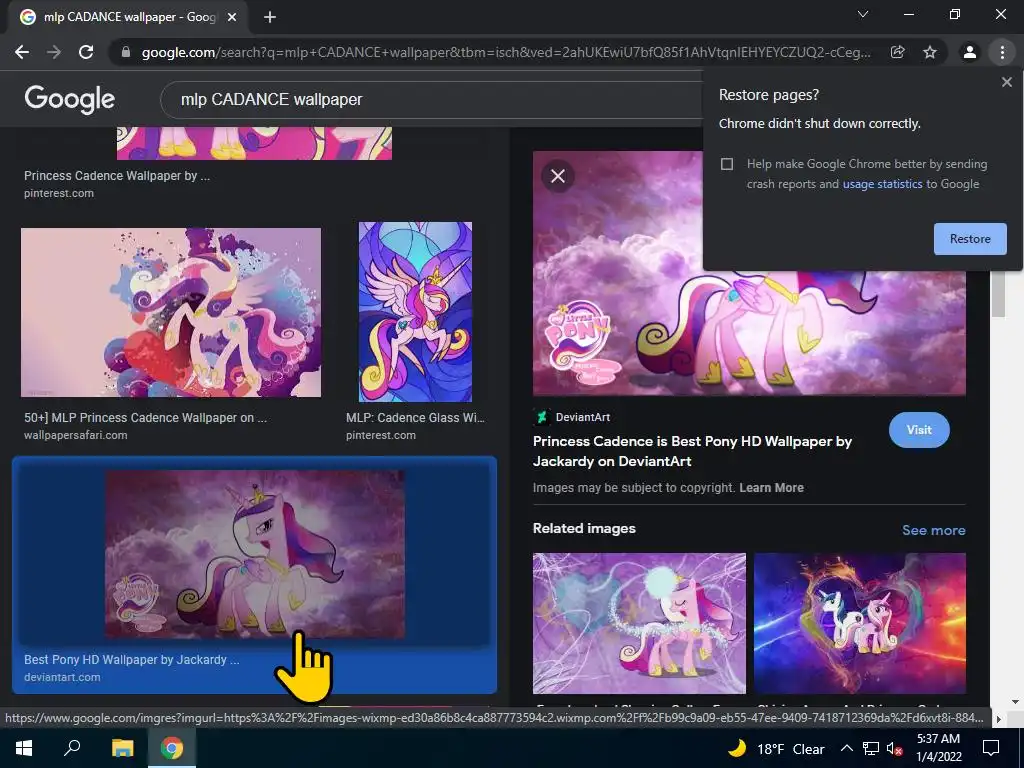Click the deviantart.com source text
Image resolution: width=1024 pixels, height=768 pixels.
tap(62, 678)
